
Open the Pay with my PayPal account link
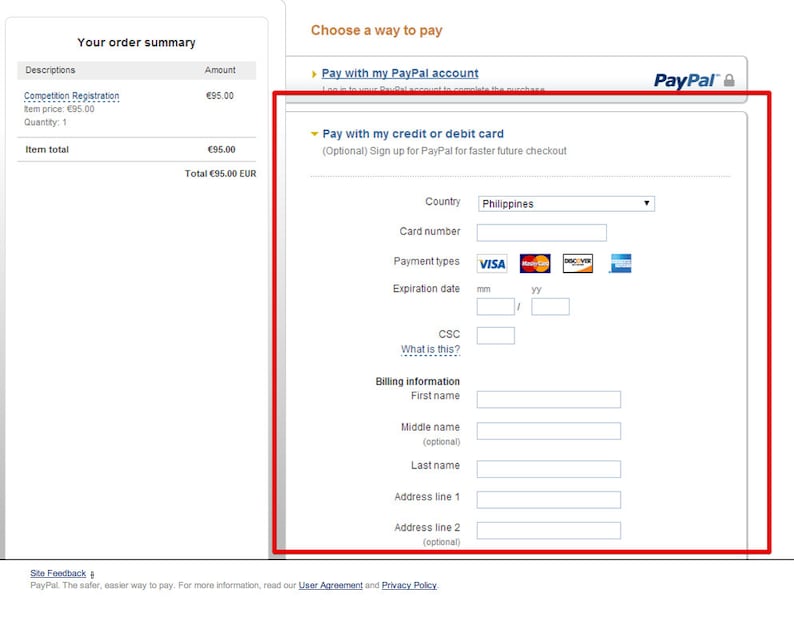(x=400, y=73)
